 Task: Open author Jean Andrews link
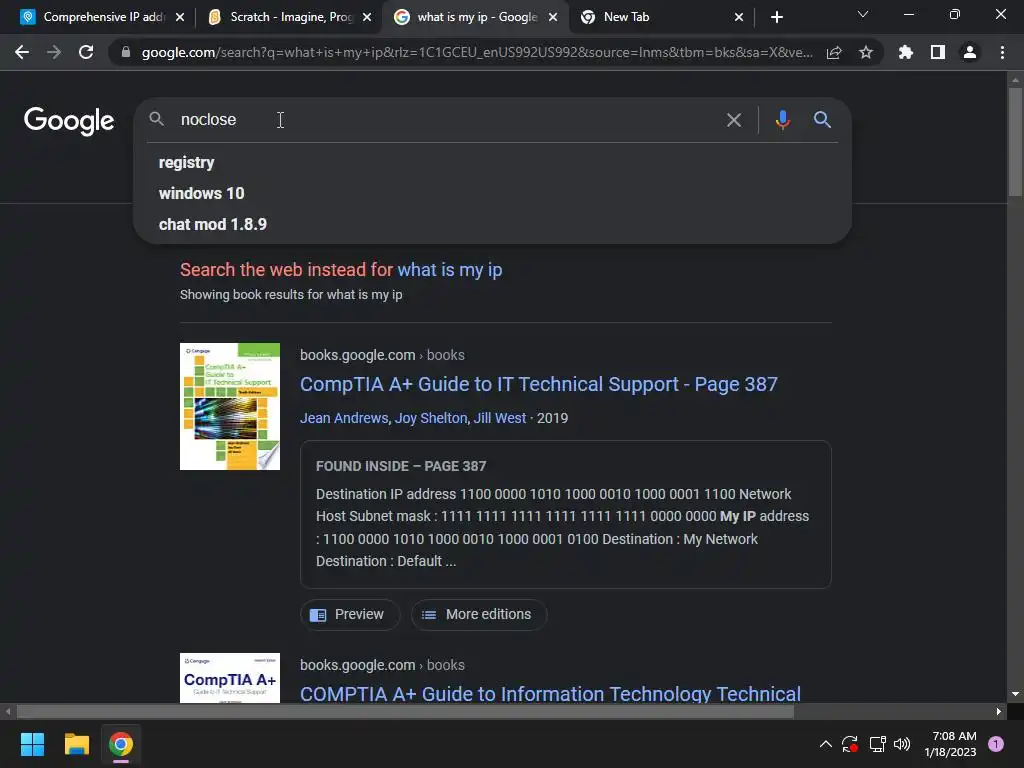click(344, 418)
